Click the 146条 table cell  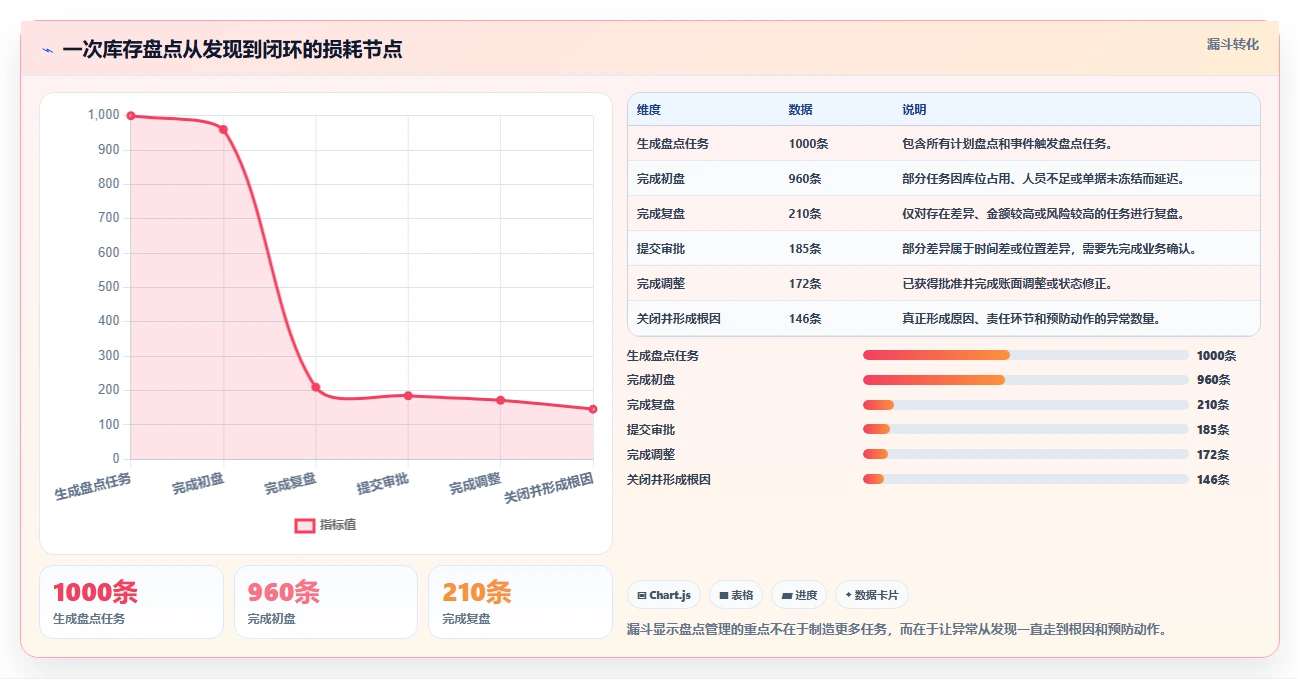pos(805,319)
